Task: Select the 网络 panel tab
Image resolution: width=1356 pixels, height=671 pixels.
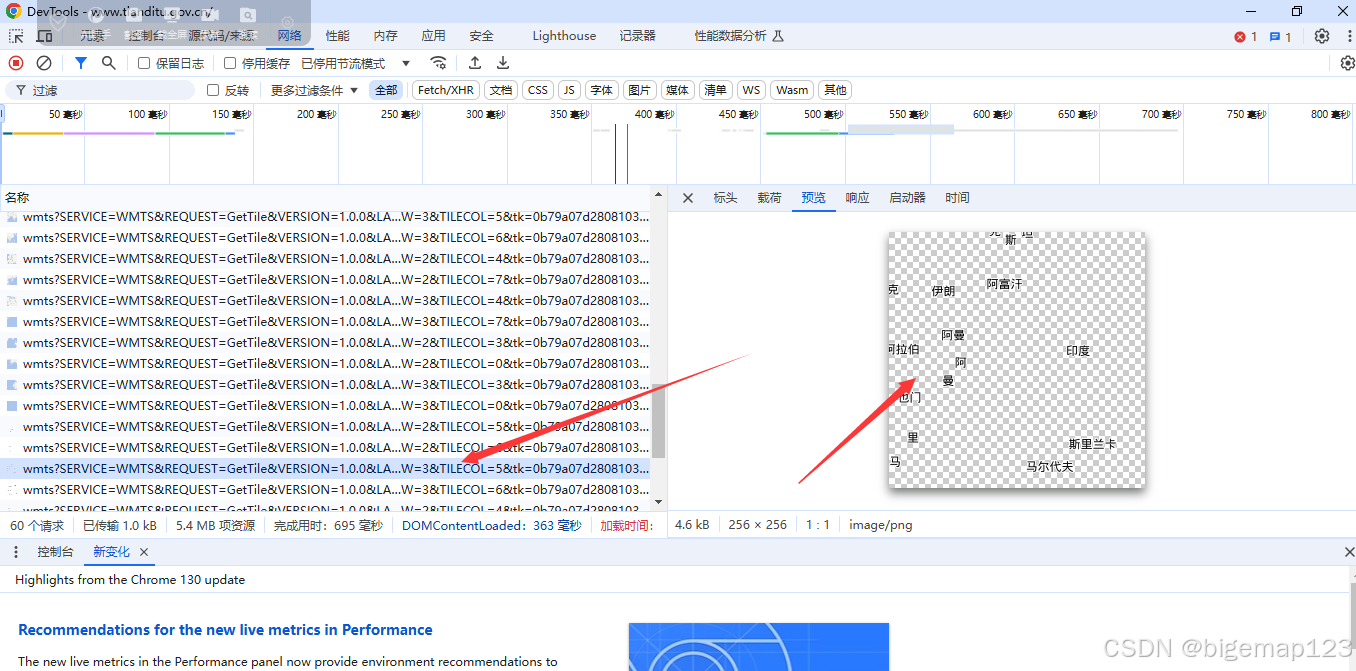Action: pyautogui.click(x=290, y=36)
